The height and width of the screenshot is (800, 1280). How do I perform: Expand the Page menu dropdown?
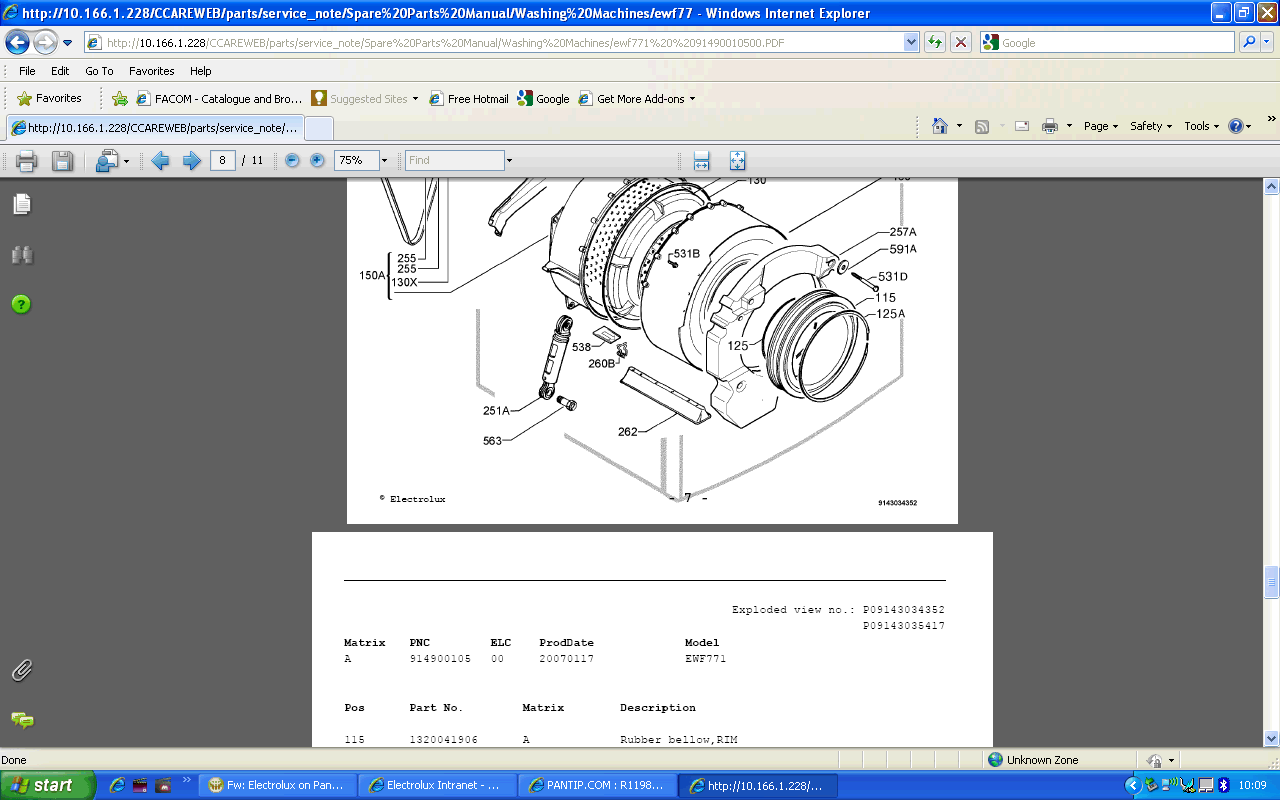click(1101, 126)
